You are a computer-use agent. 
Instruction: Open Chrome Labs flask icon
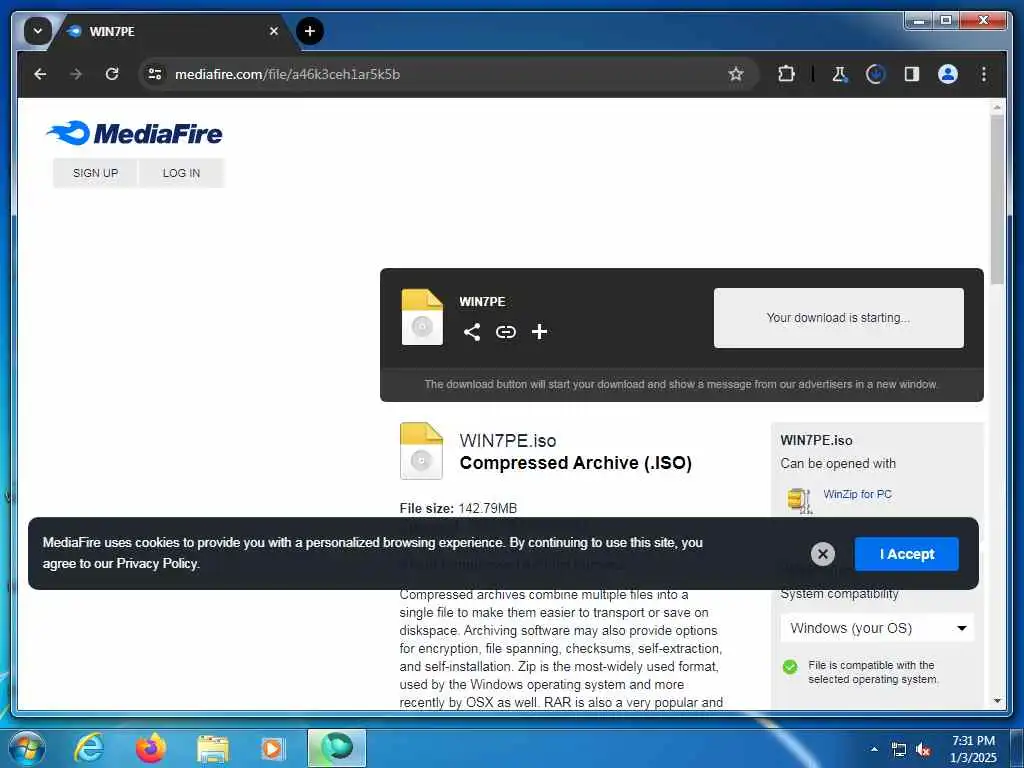coord(840,74)
